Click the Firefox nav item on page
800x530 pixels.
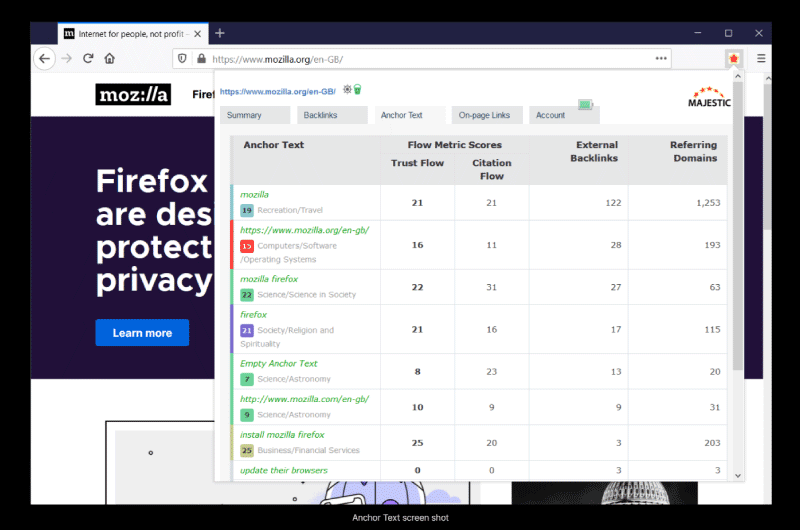coord(203,94)
